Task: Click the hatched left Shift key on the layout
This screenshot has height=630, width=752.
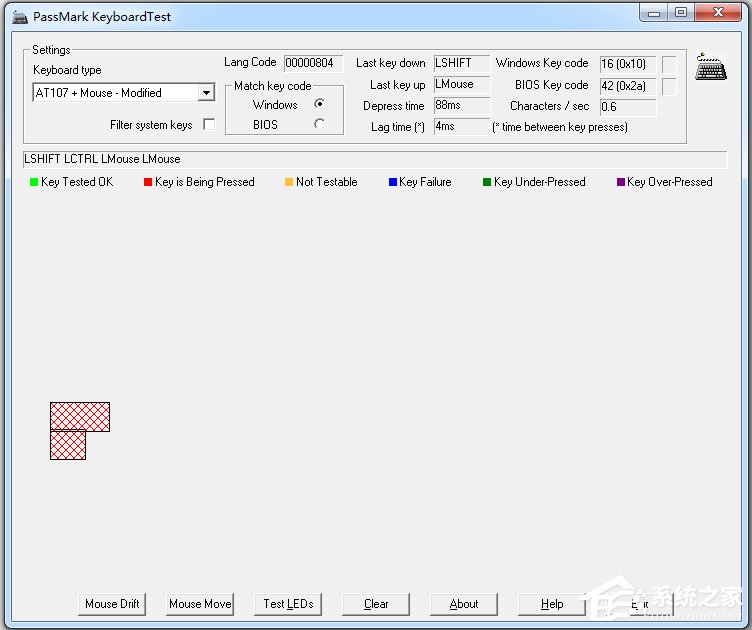Action: pos(80,416)
